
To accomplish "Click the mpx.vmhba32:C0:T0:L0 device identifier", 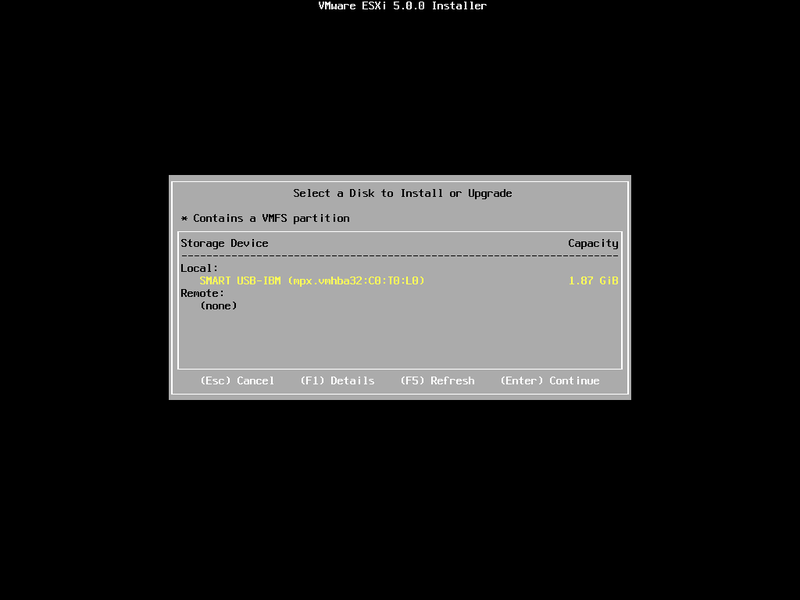I will click(356, 281).
